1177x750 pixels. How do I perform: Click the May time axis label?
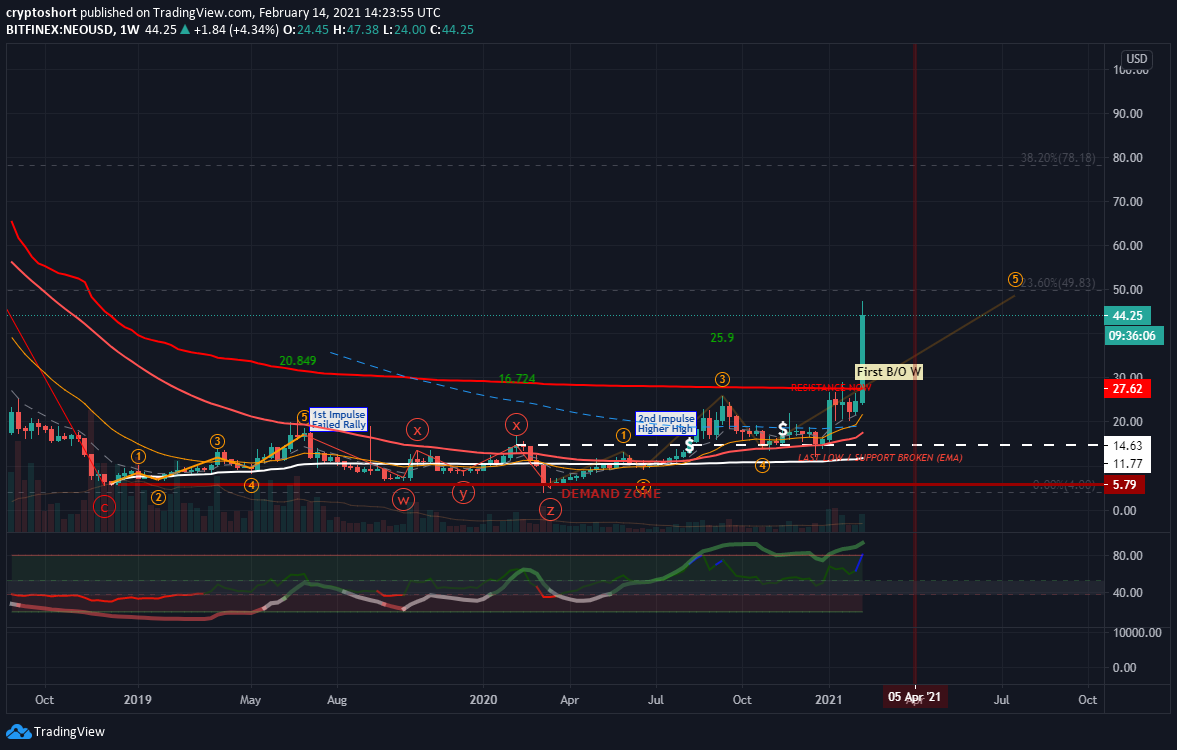[x=250, y=700]
